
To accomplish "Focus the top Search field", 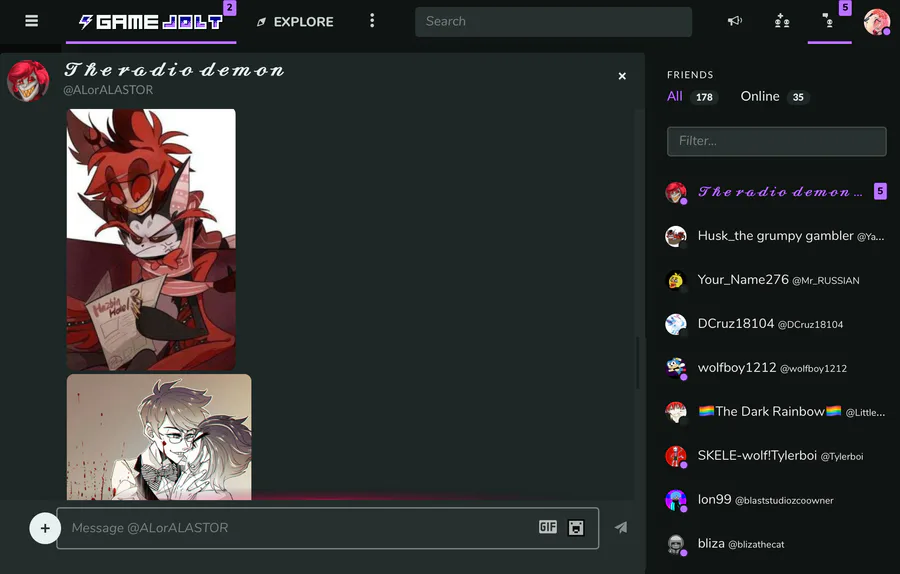I will click(553, 22).
